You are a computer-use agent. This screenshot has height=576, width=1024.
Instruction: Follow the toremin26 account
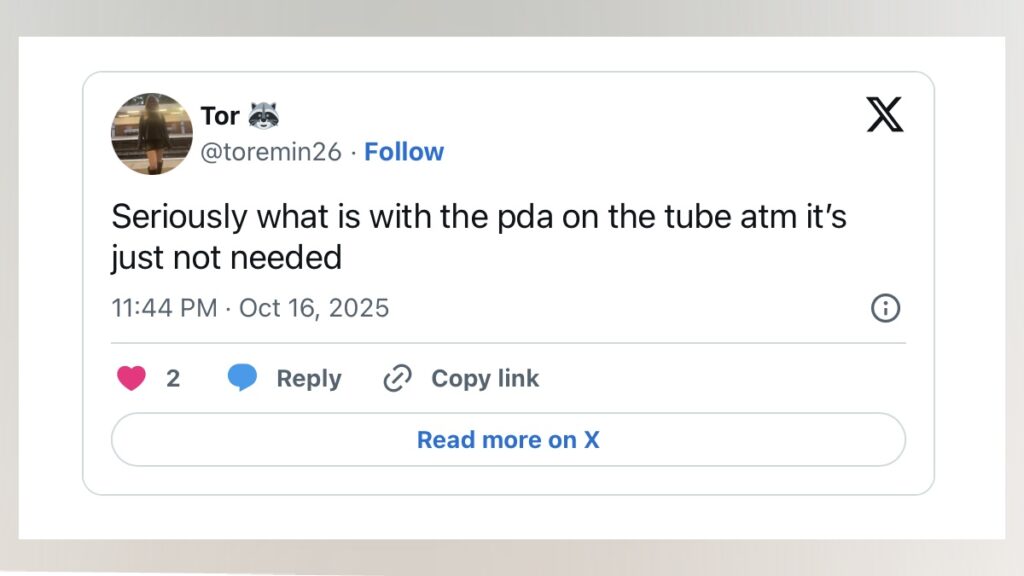[x=404, y=152]
